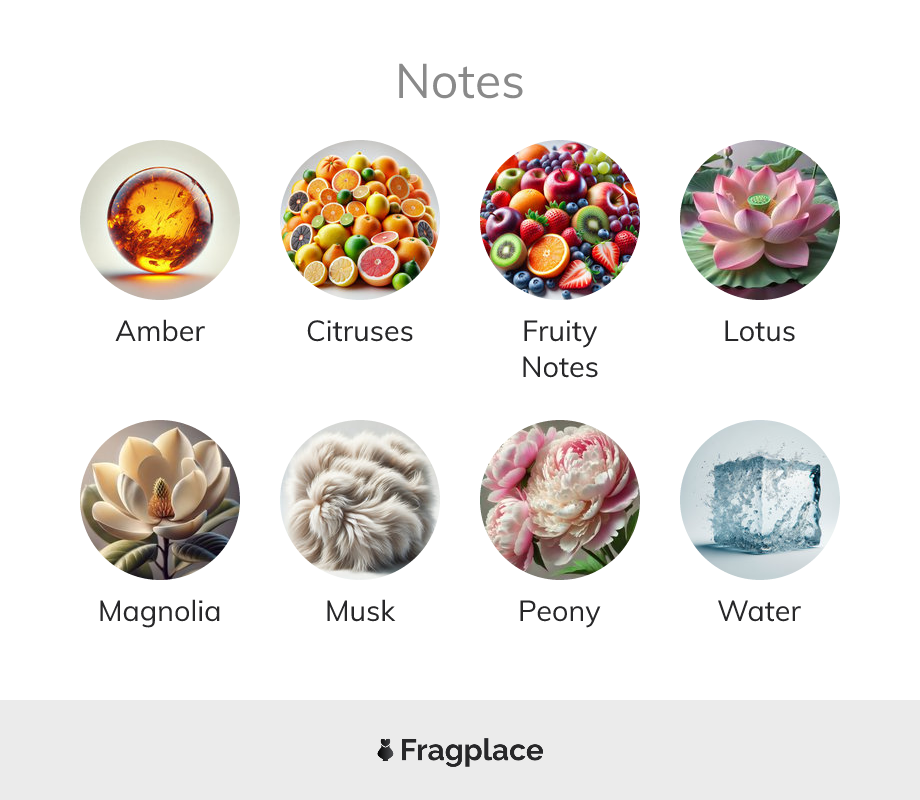Select the Fruity Notes text label

(560, 350)
